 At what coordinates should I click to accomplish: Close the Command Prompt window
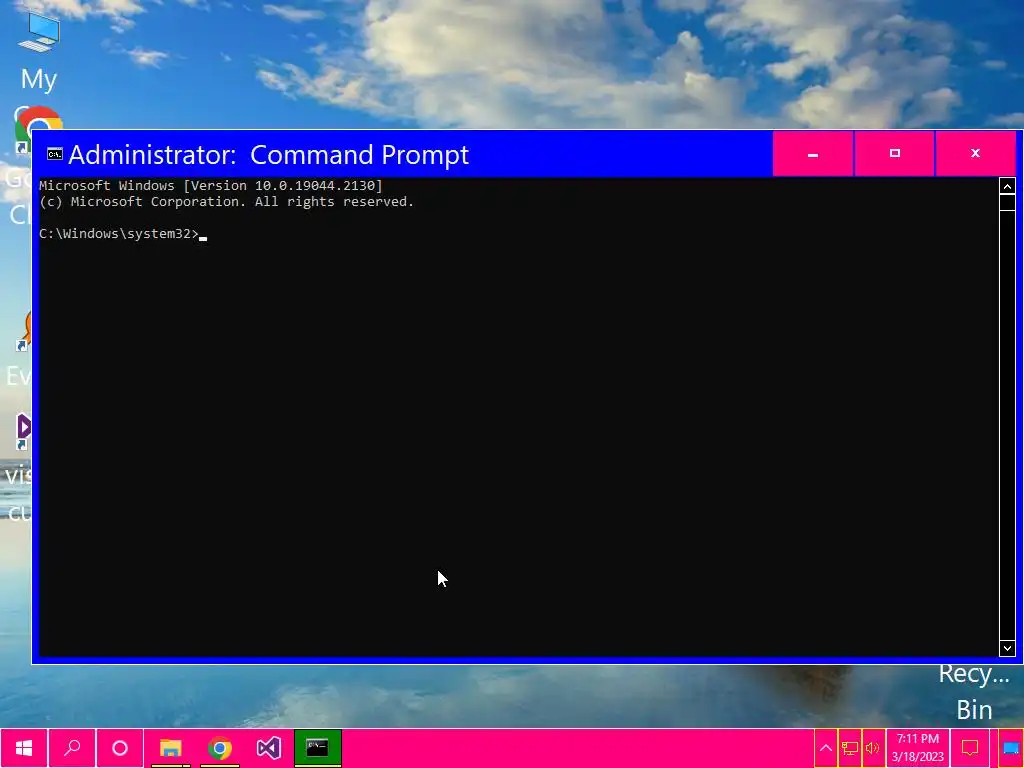[976, 154]
